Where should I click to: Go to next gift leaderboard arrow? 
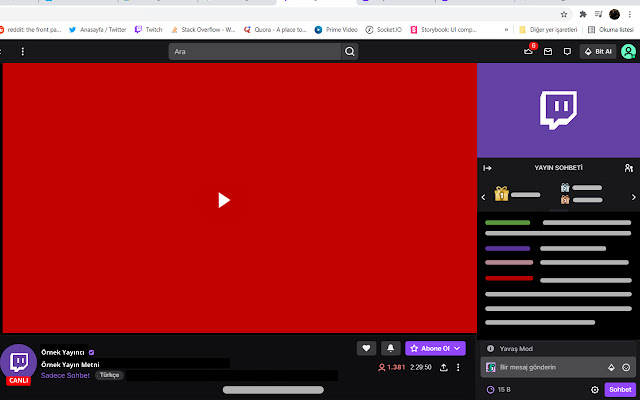(x=633, y=197)
